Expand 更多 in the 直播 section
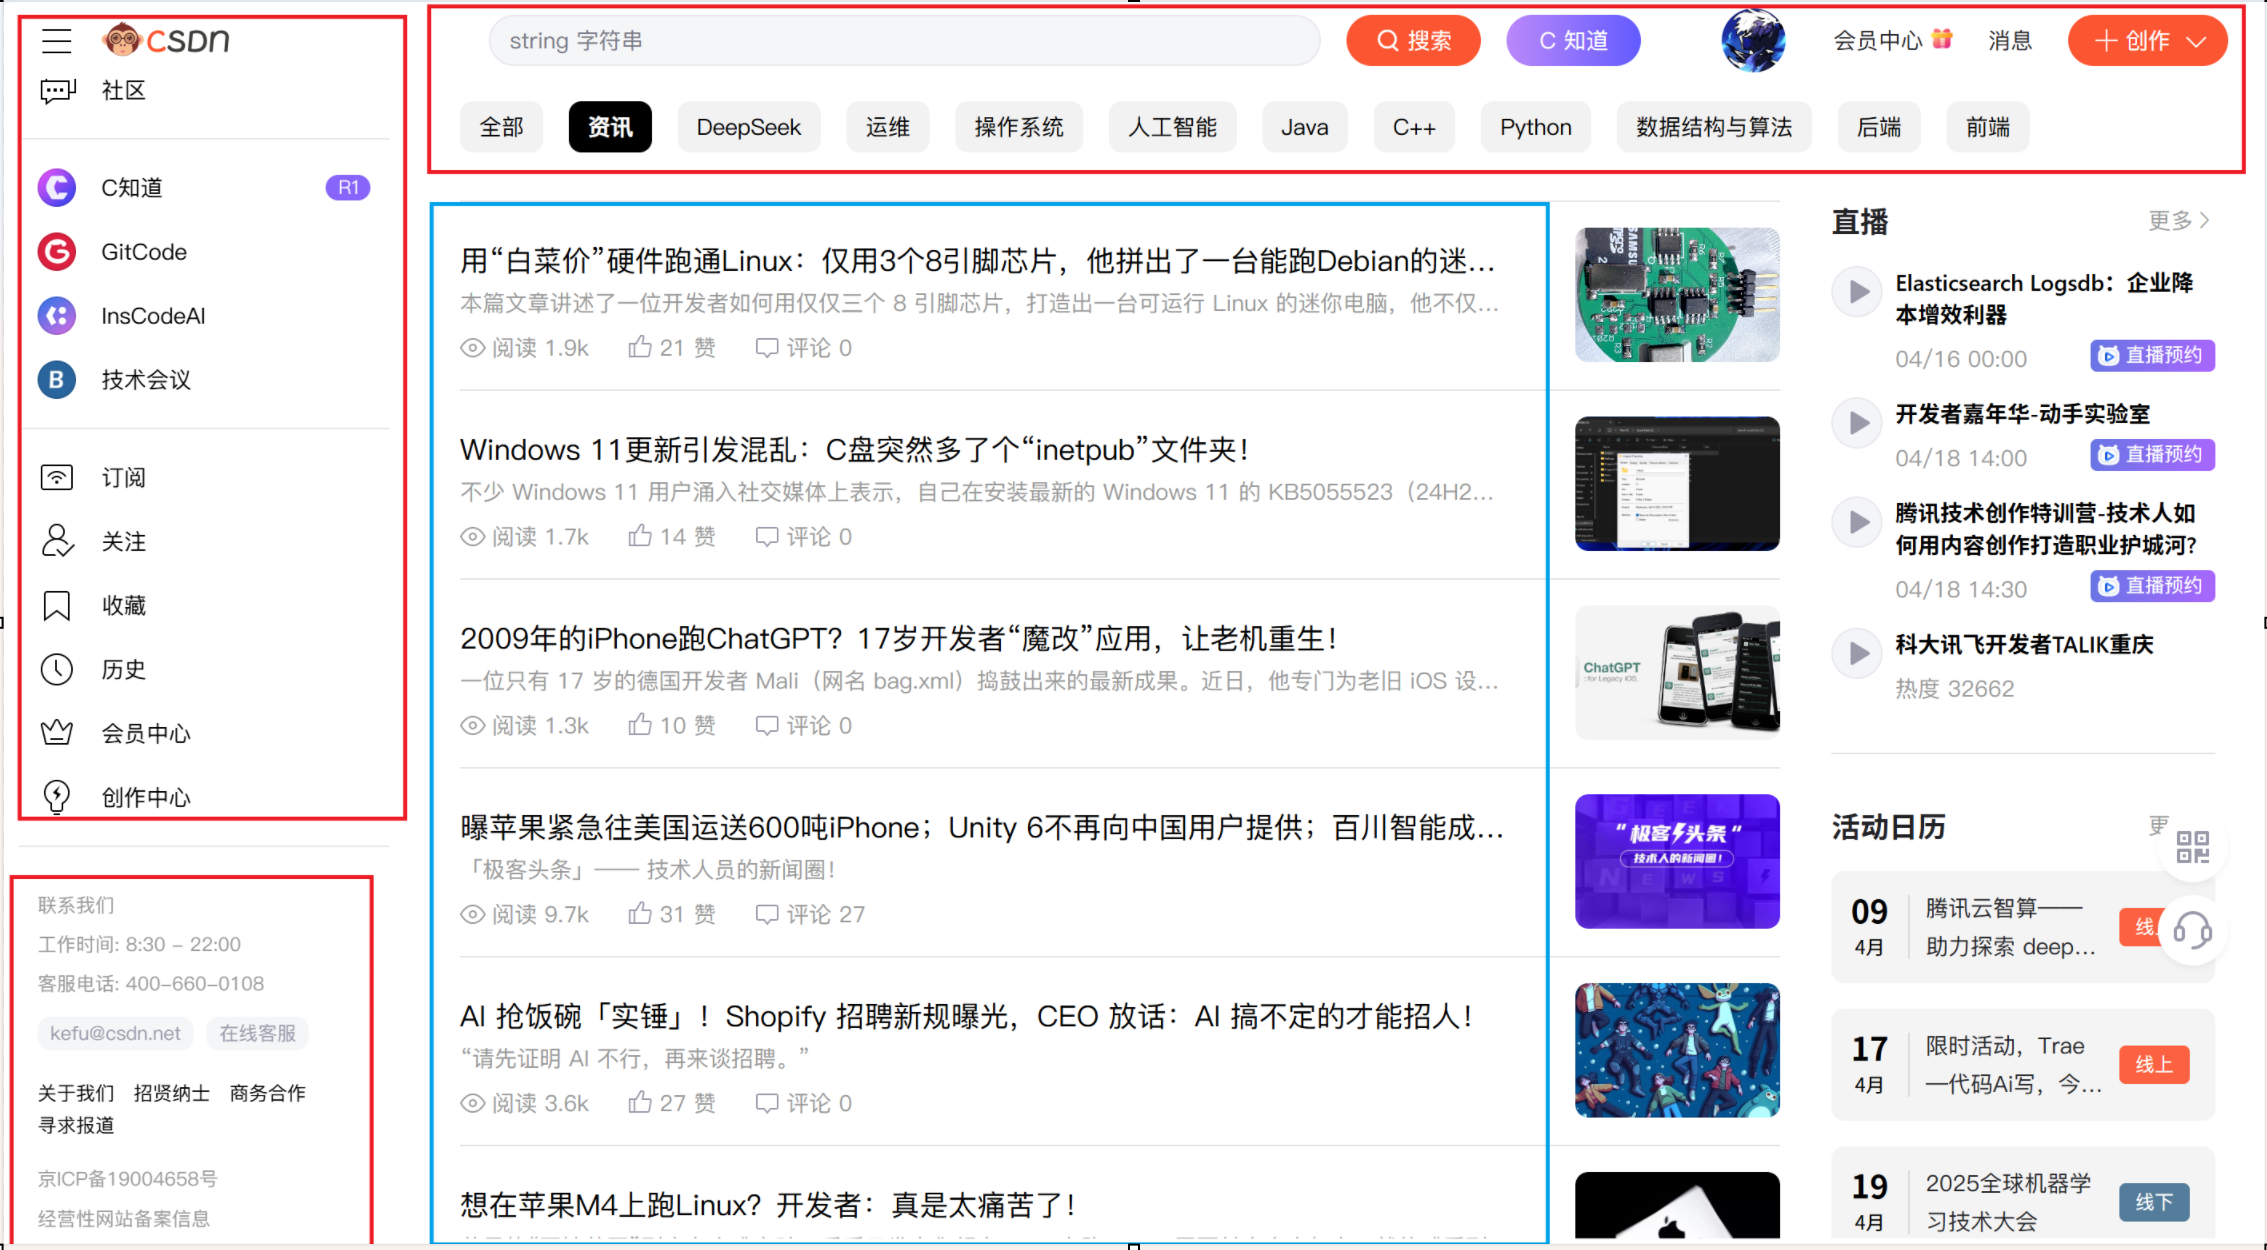This screenshot has height=1250, width=2267. click(x=2178, y=220)
